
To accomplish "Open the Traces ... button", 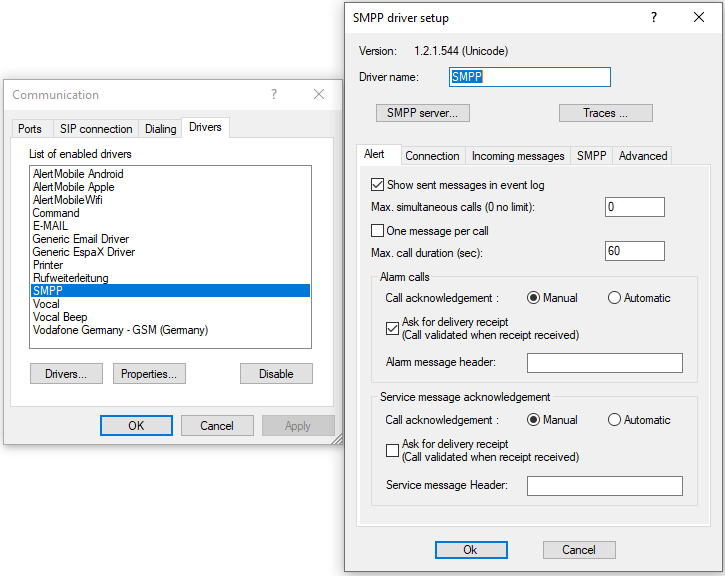I will click(605, 113).
